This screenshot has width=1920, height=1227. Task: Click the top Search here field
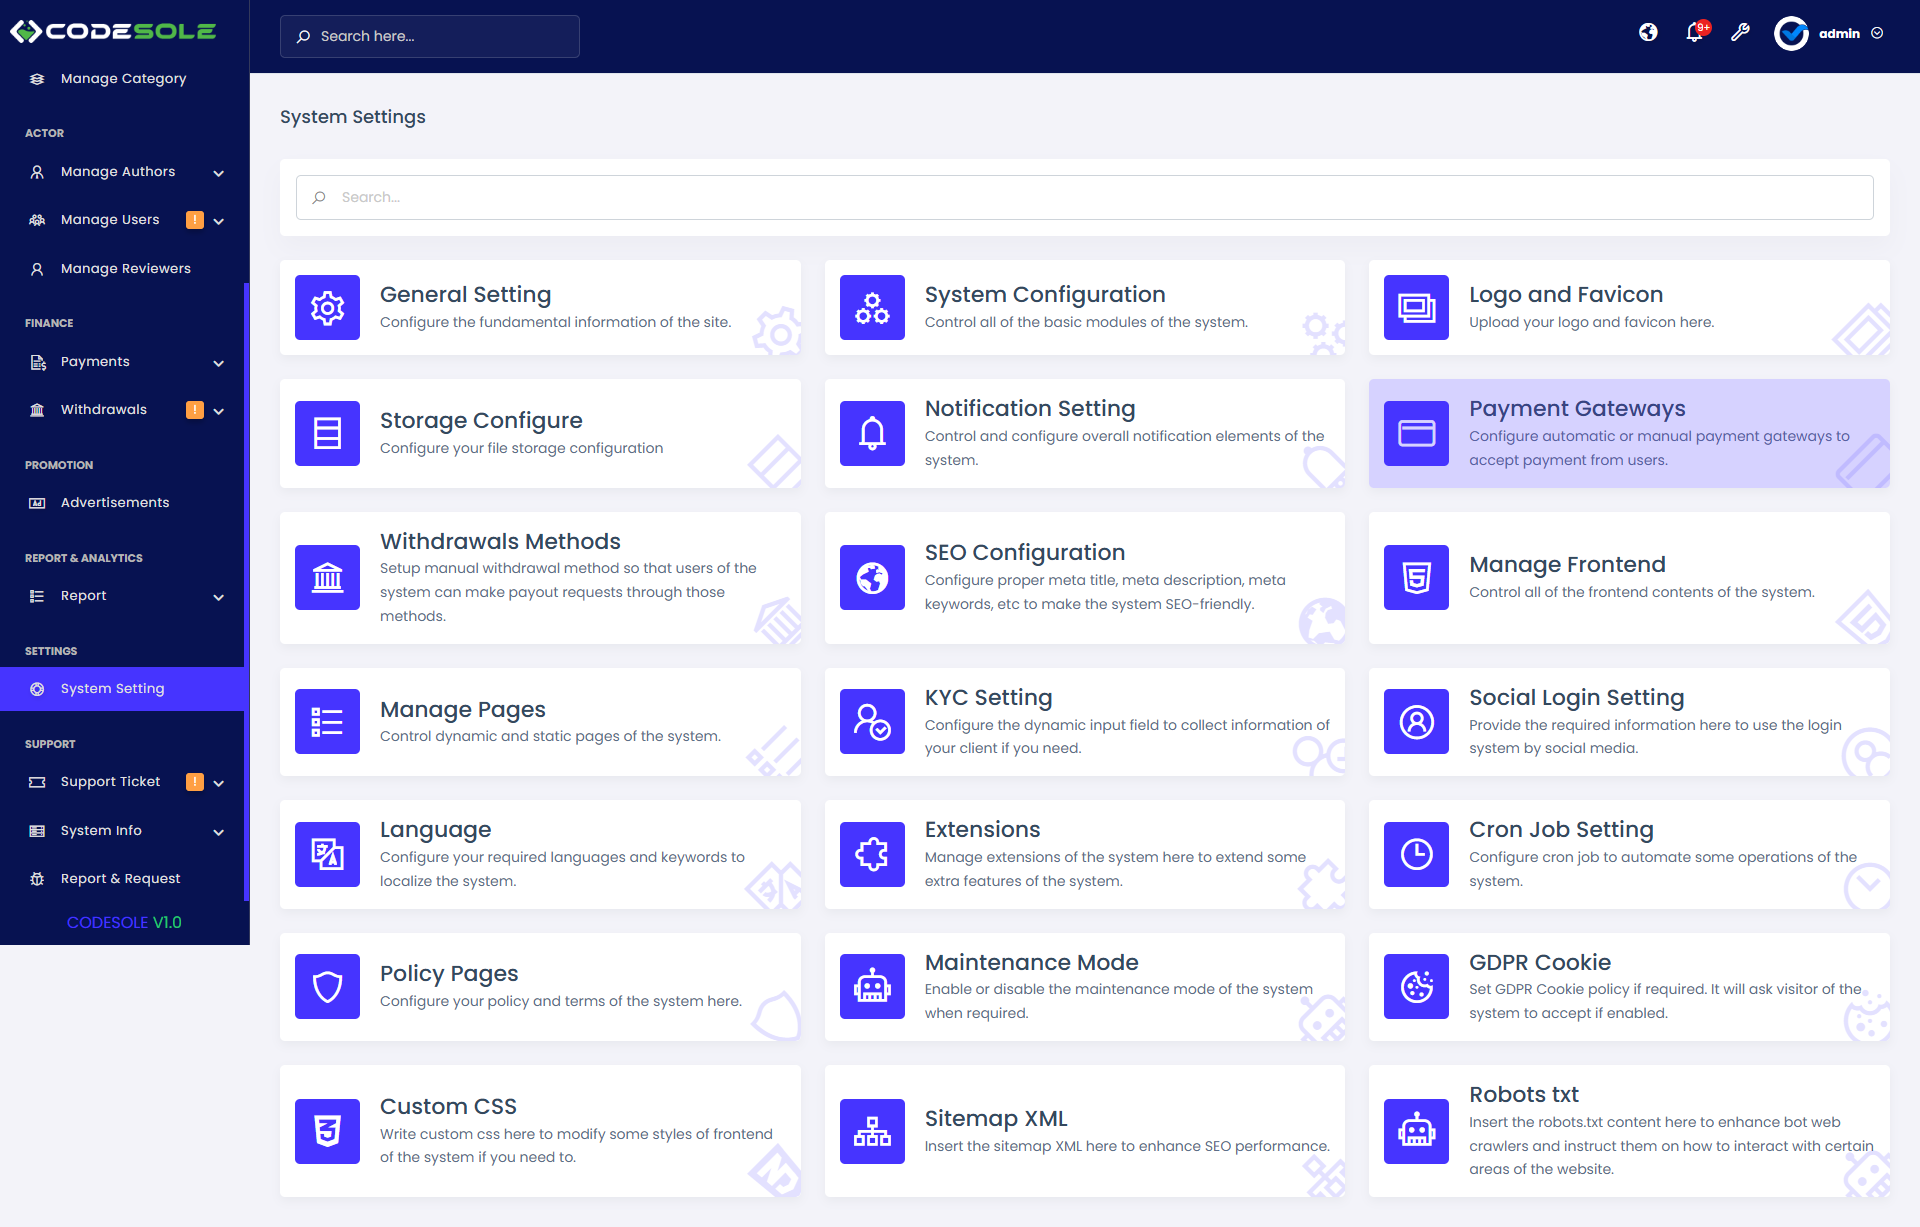[x=430, y=36]
